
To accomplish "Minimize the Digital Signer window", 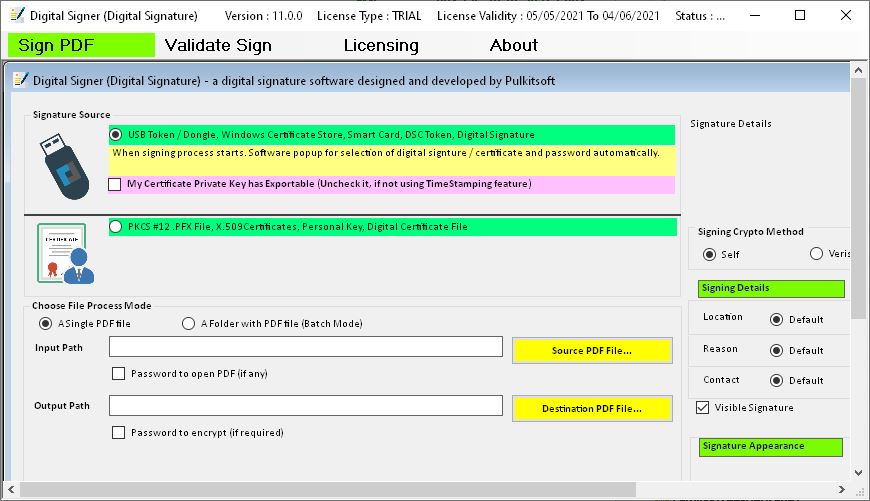I will [755, 16].
